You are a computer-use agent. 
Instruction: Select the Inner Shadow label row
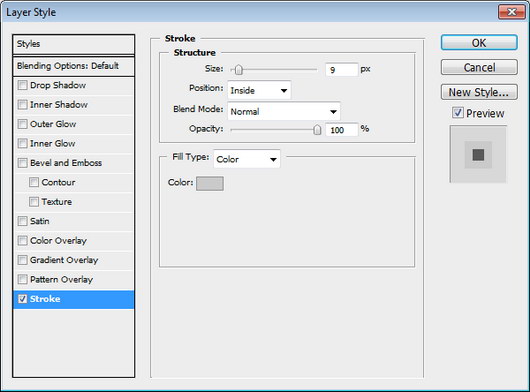59,104
